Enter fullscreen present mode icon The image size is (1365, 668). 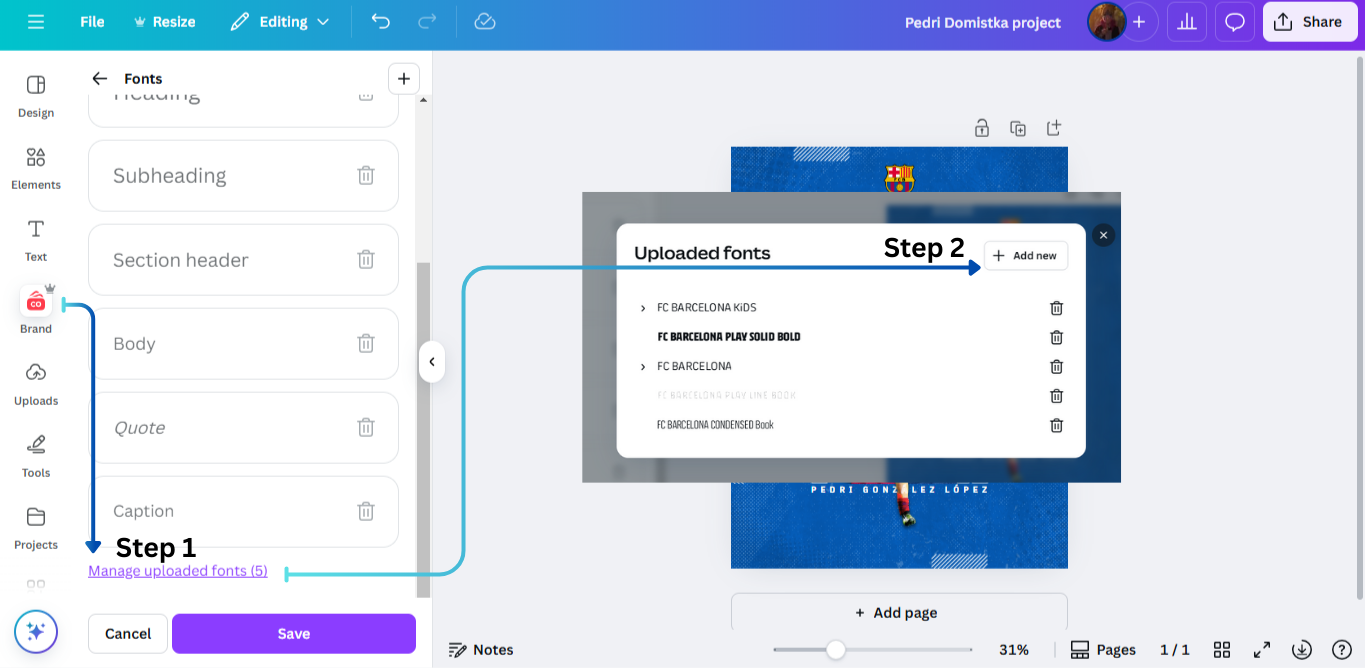[x=1262, y=650]
